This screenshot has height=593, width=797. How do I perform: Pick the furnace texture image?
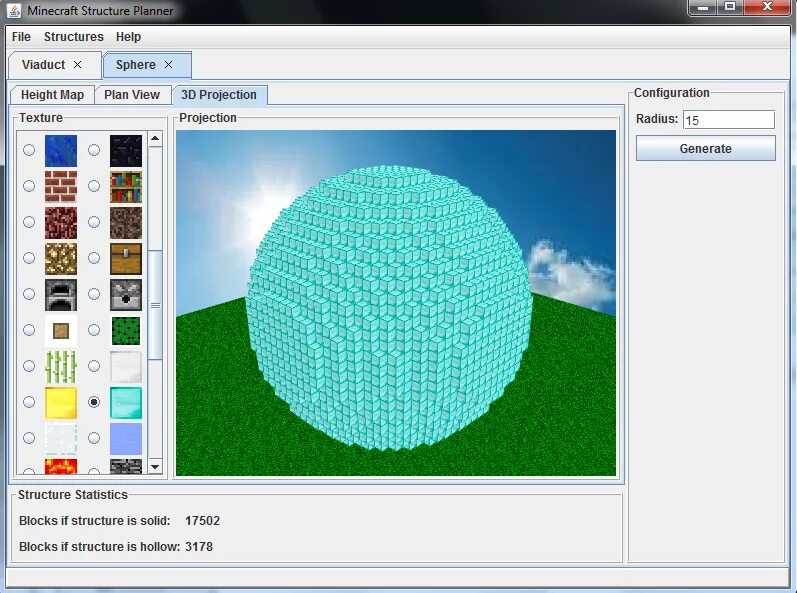[61, 295]
